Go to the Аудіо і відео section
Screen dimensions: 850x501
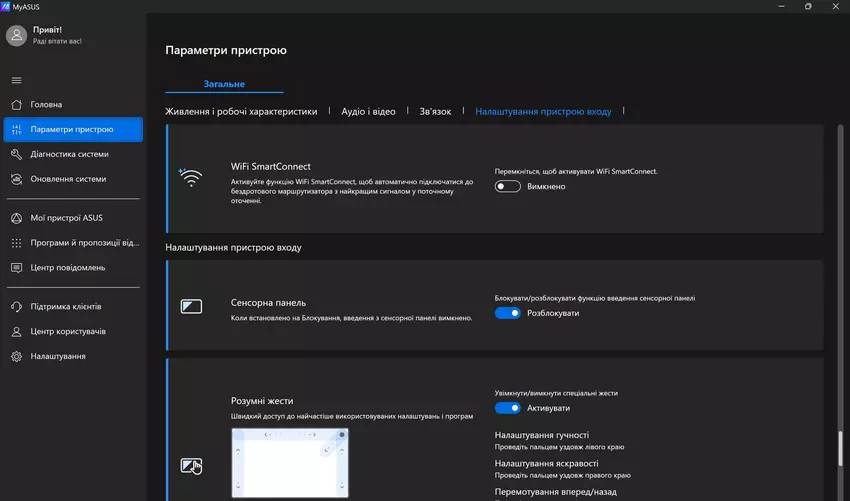[368, 112]
